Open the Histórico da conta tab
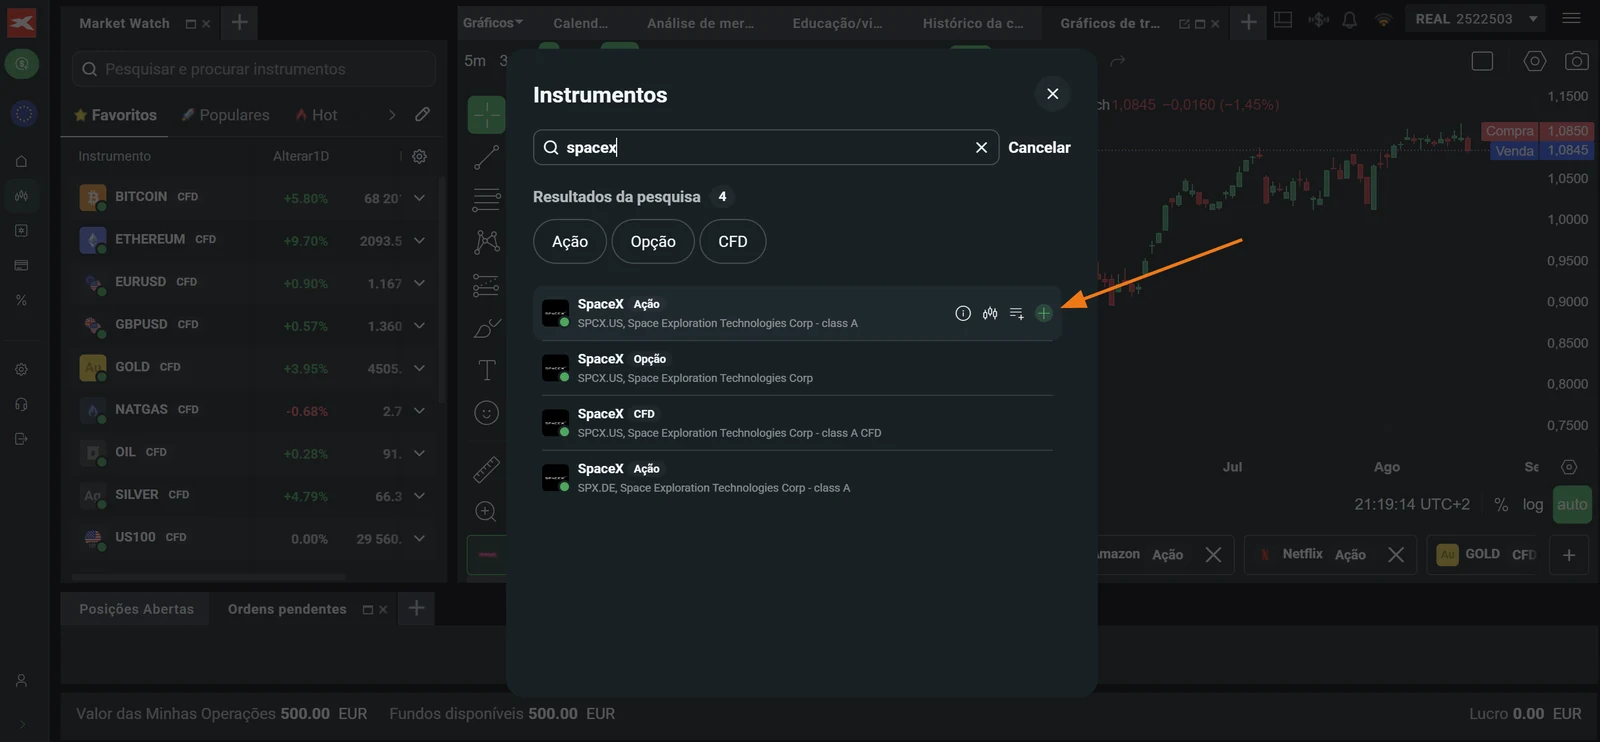 click(973, 22)
